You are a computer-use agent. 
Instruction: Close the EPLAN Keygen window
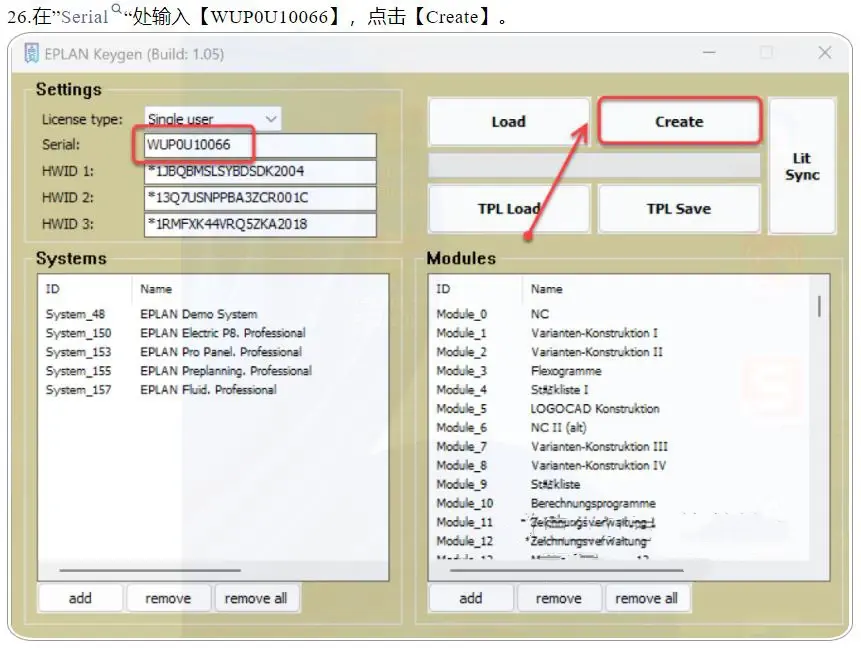click(825, 53)
